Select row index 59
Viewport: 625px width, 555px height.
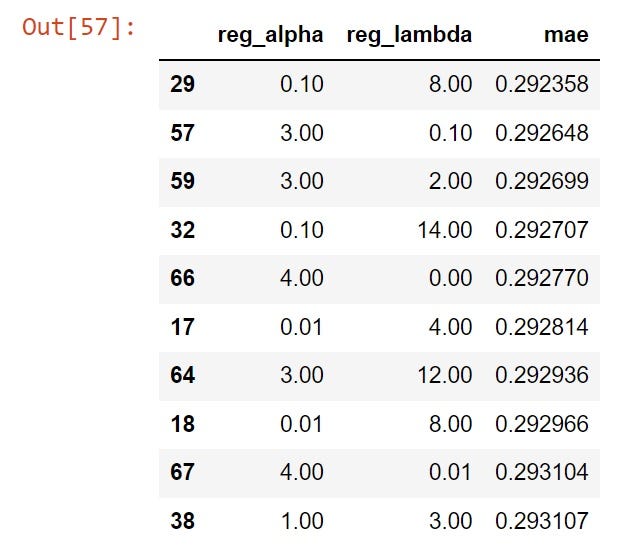182,181
